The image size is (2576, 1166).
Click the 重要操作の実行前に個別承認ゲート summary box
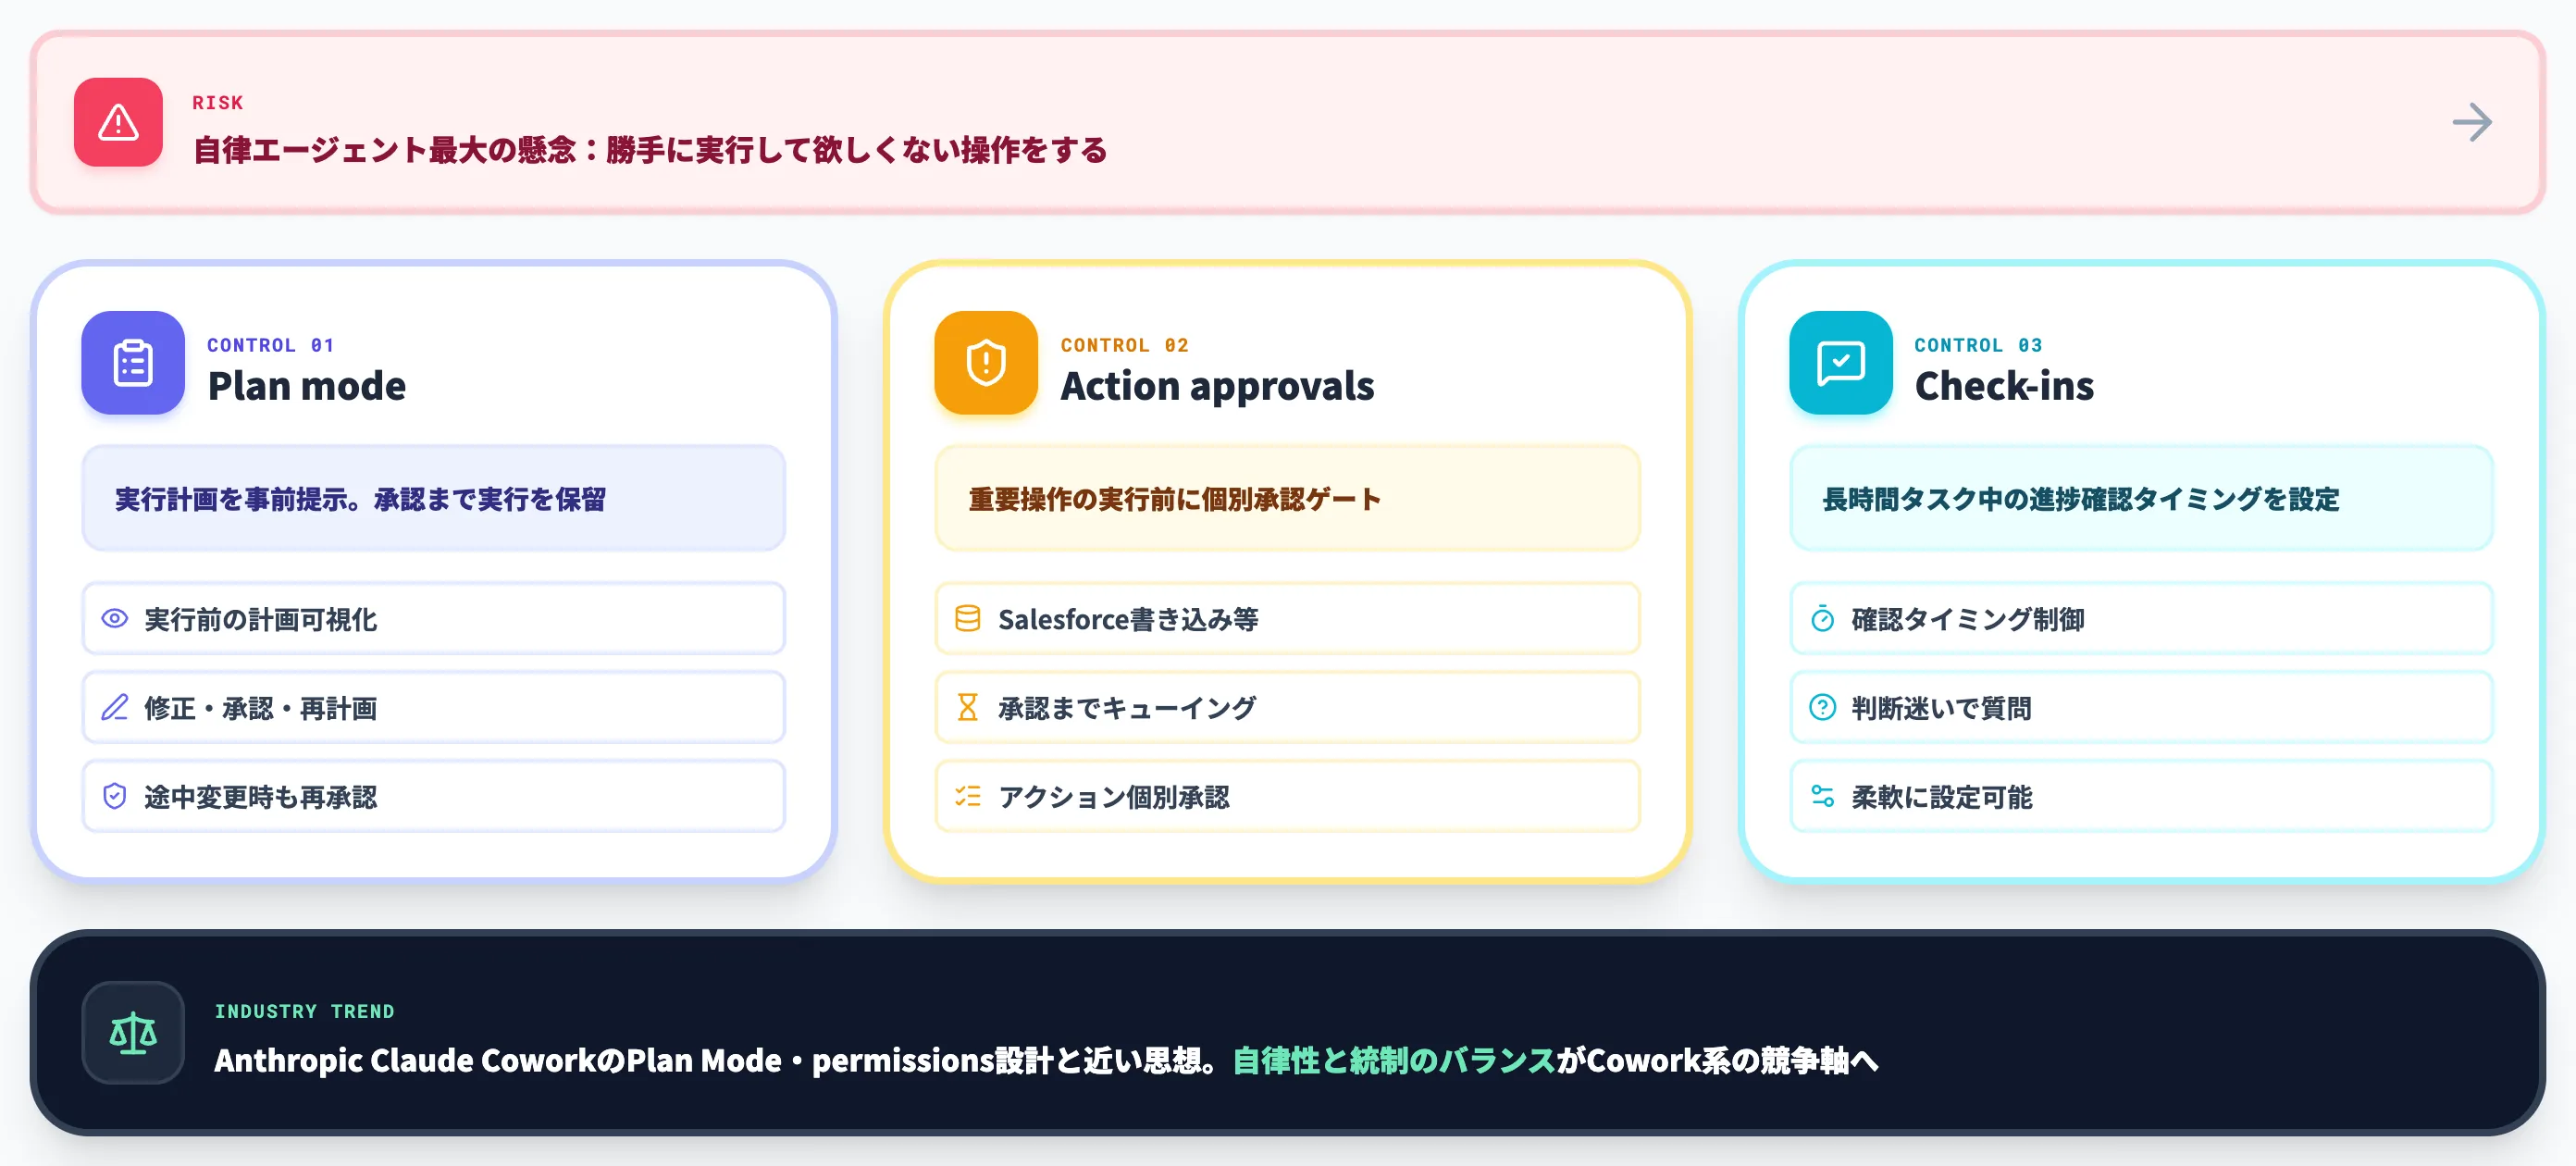tap(1287, 498)
